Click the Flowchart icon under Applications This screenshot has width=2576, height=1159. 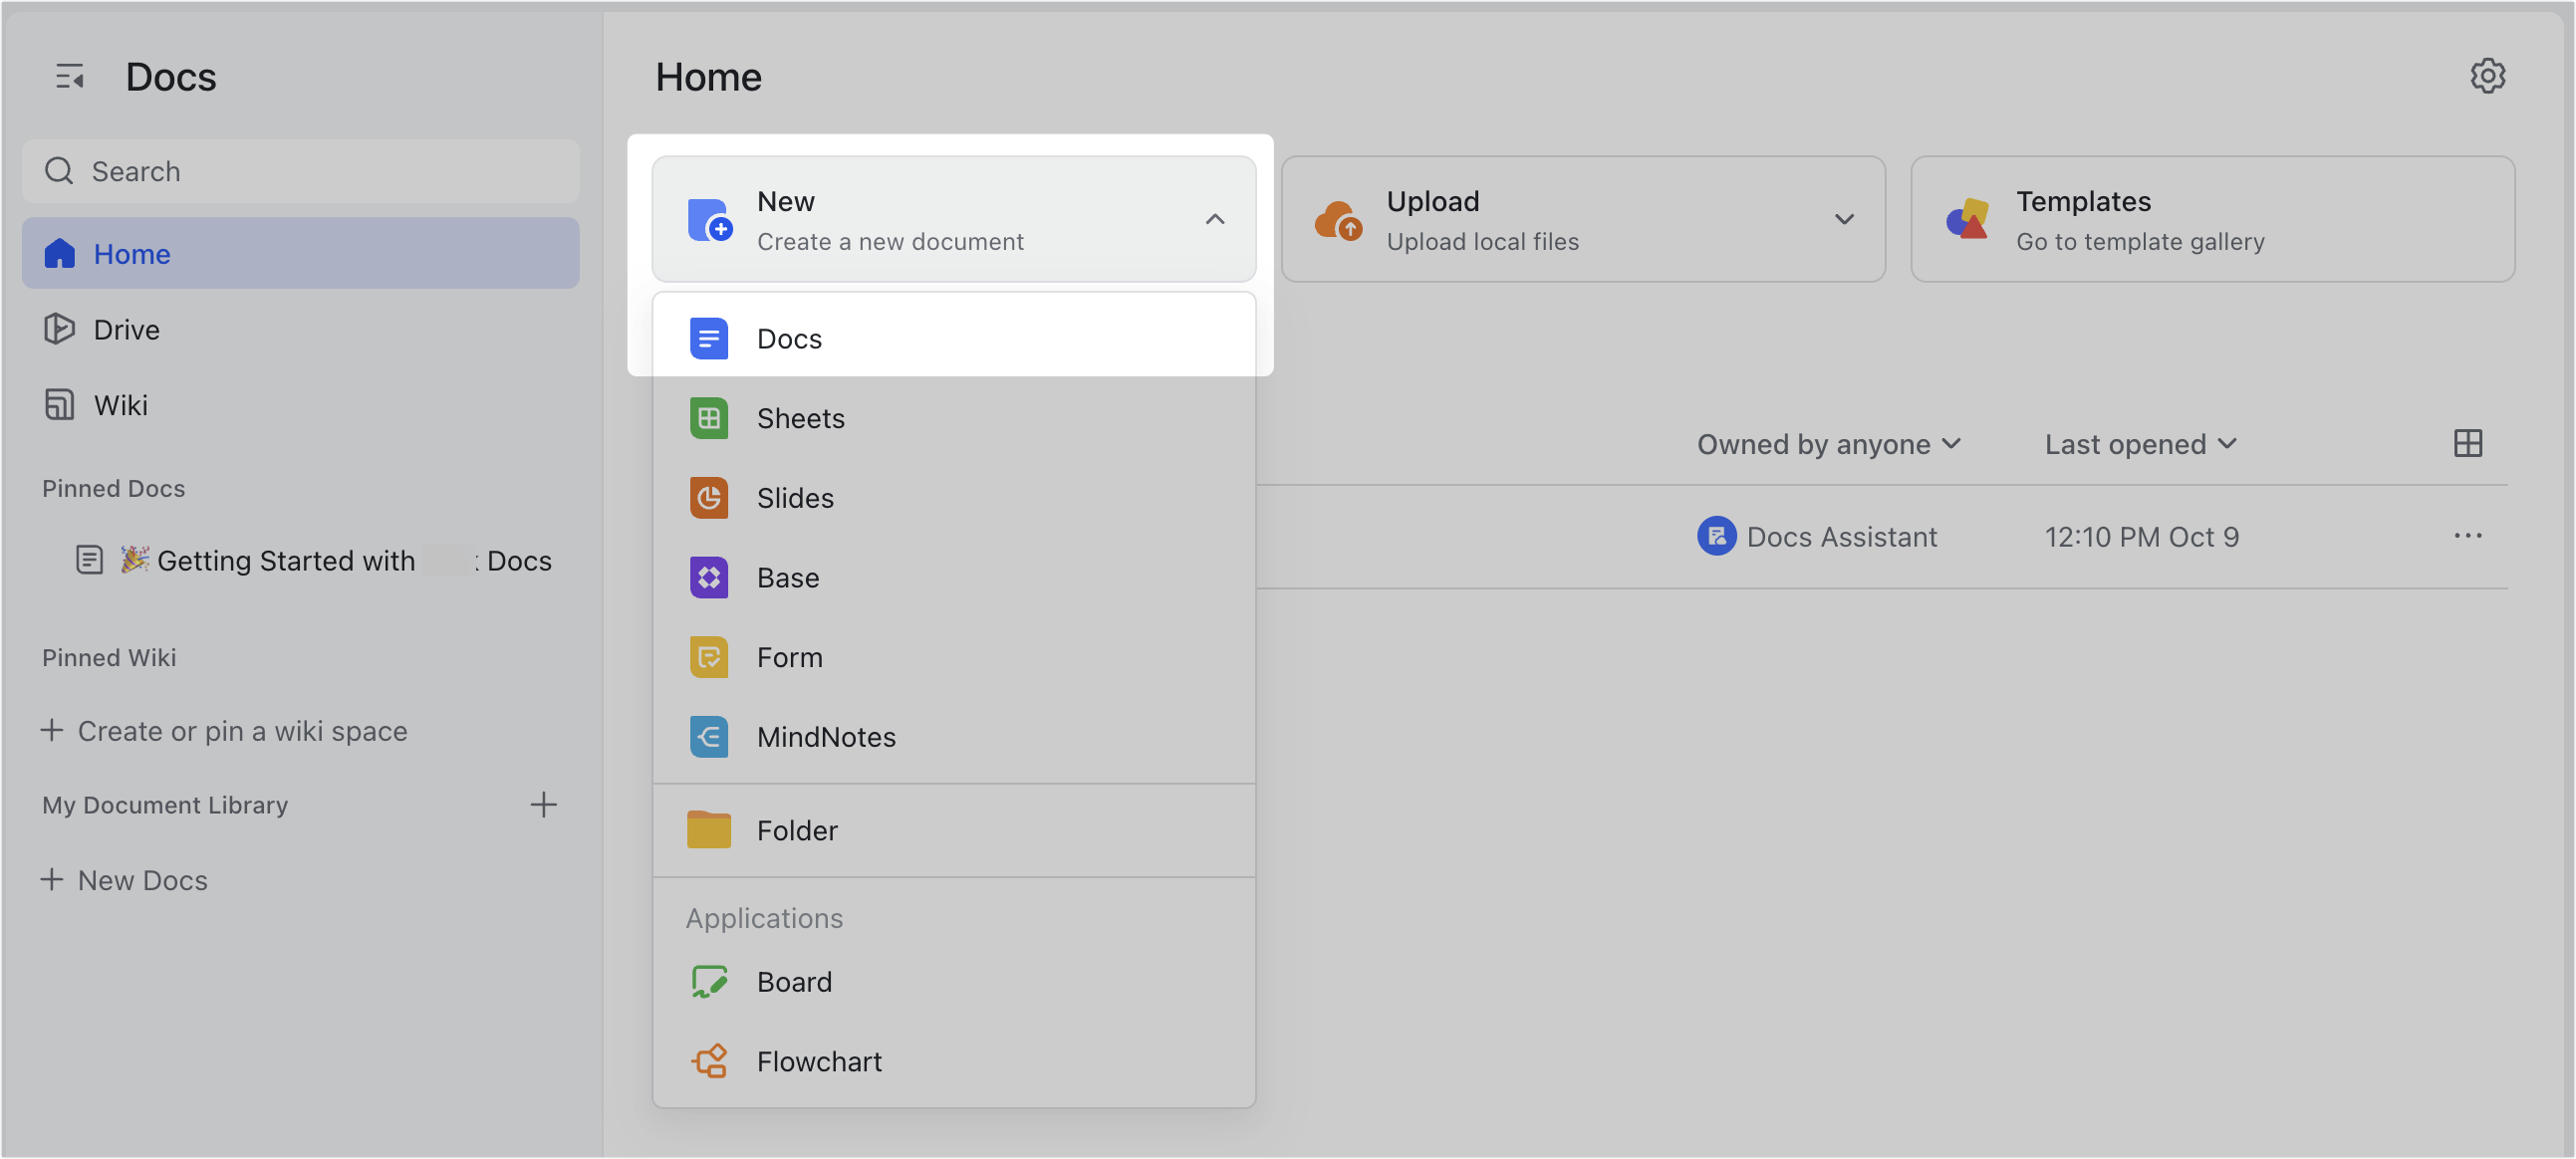click(709, 1061)
